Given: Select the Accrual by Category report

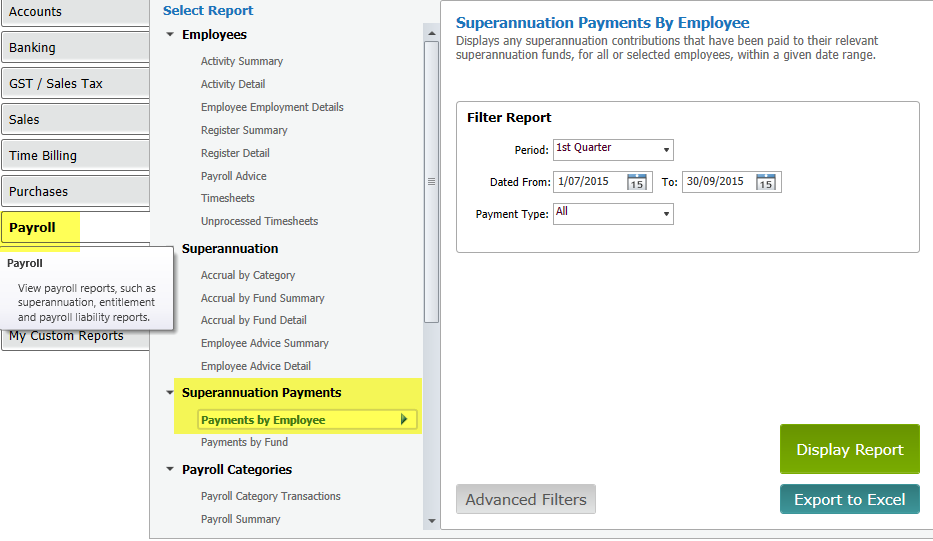Looking at the screenshot, I should coord(247,275).
